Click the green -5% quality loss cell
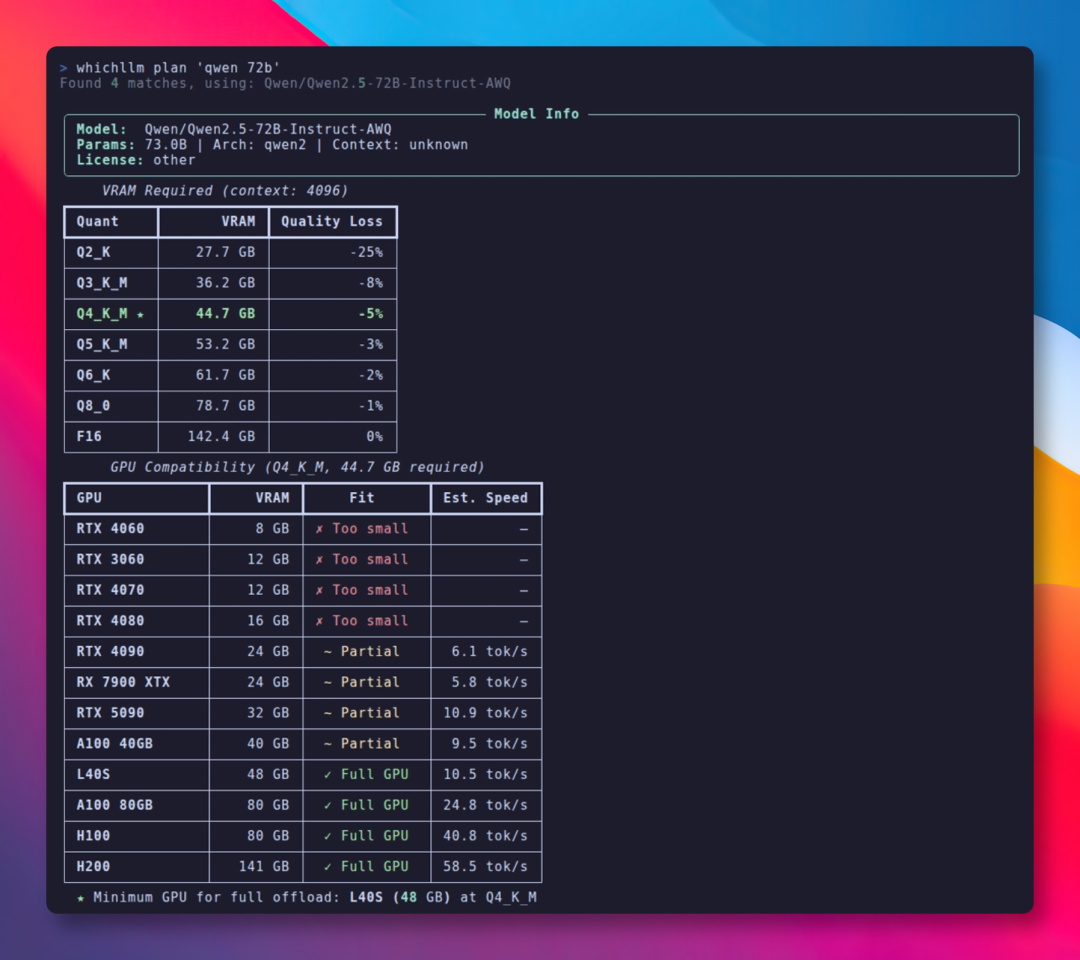Screen dimensions: 1080x960 tap(370, 313)
